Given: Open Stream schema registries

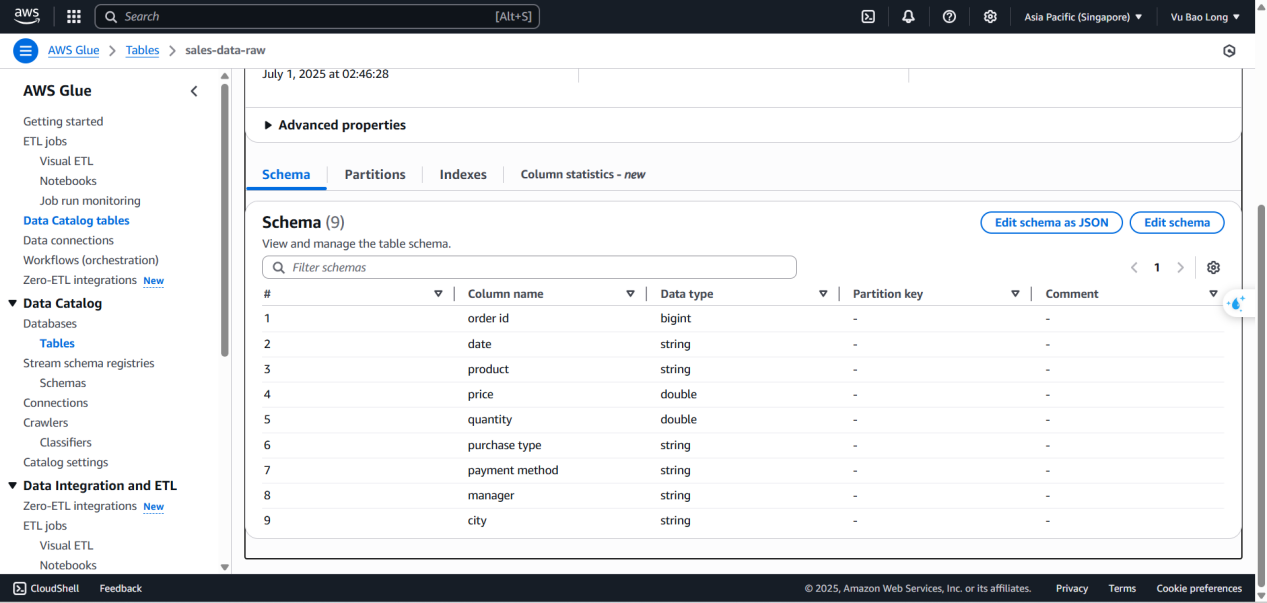Looking at the screenshot, I should tap(89, 363).
